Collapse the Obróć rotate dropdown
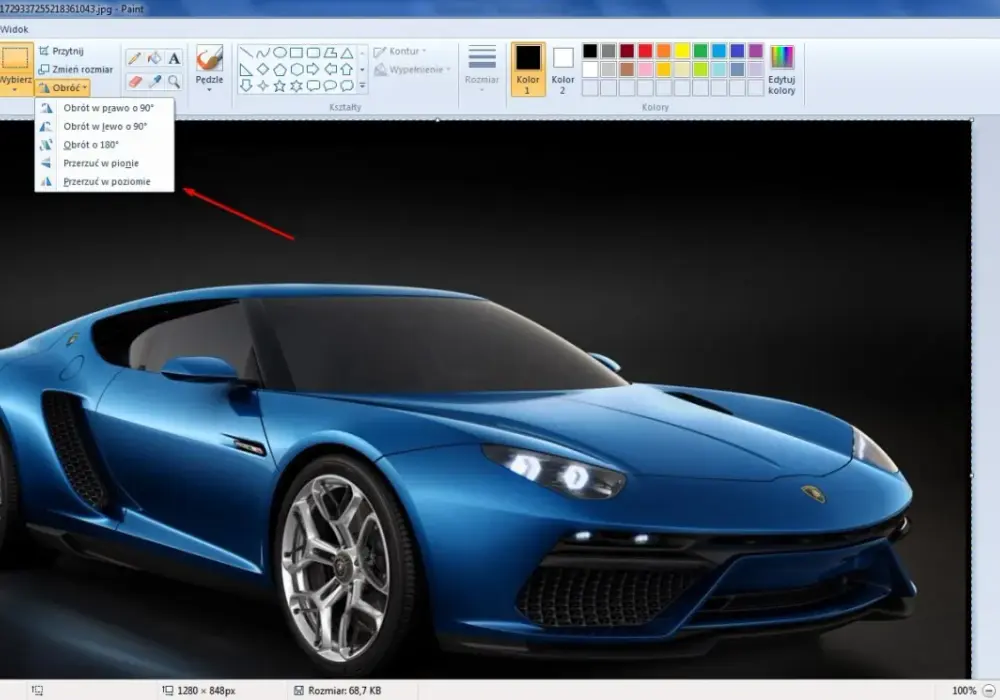The image size is (1000, 700). tap(62, 88)
